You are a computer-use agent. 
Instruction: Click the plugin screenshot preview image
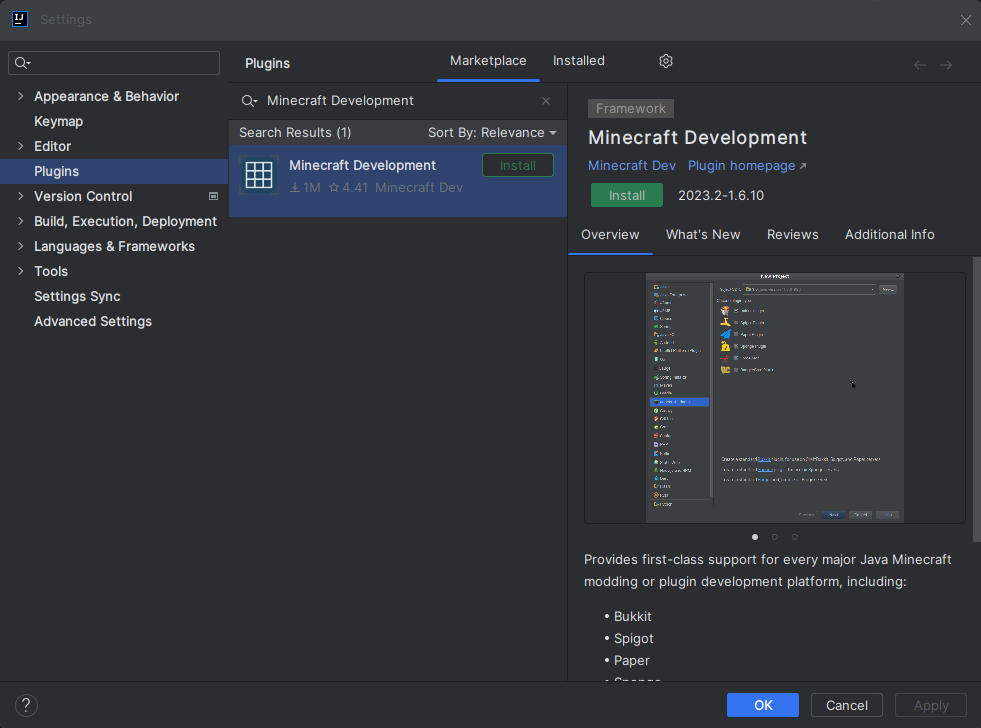[775, 397]
